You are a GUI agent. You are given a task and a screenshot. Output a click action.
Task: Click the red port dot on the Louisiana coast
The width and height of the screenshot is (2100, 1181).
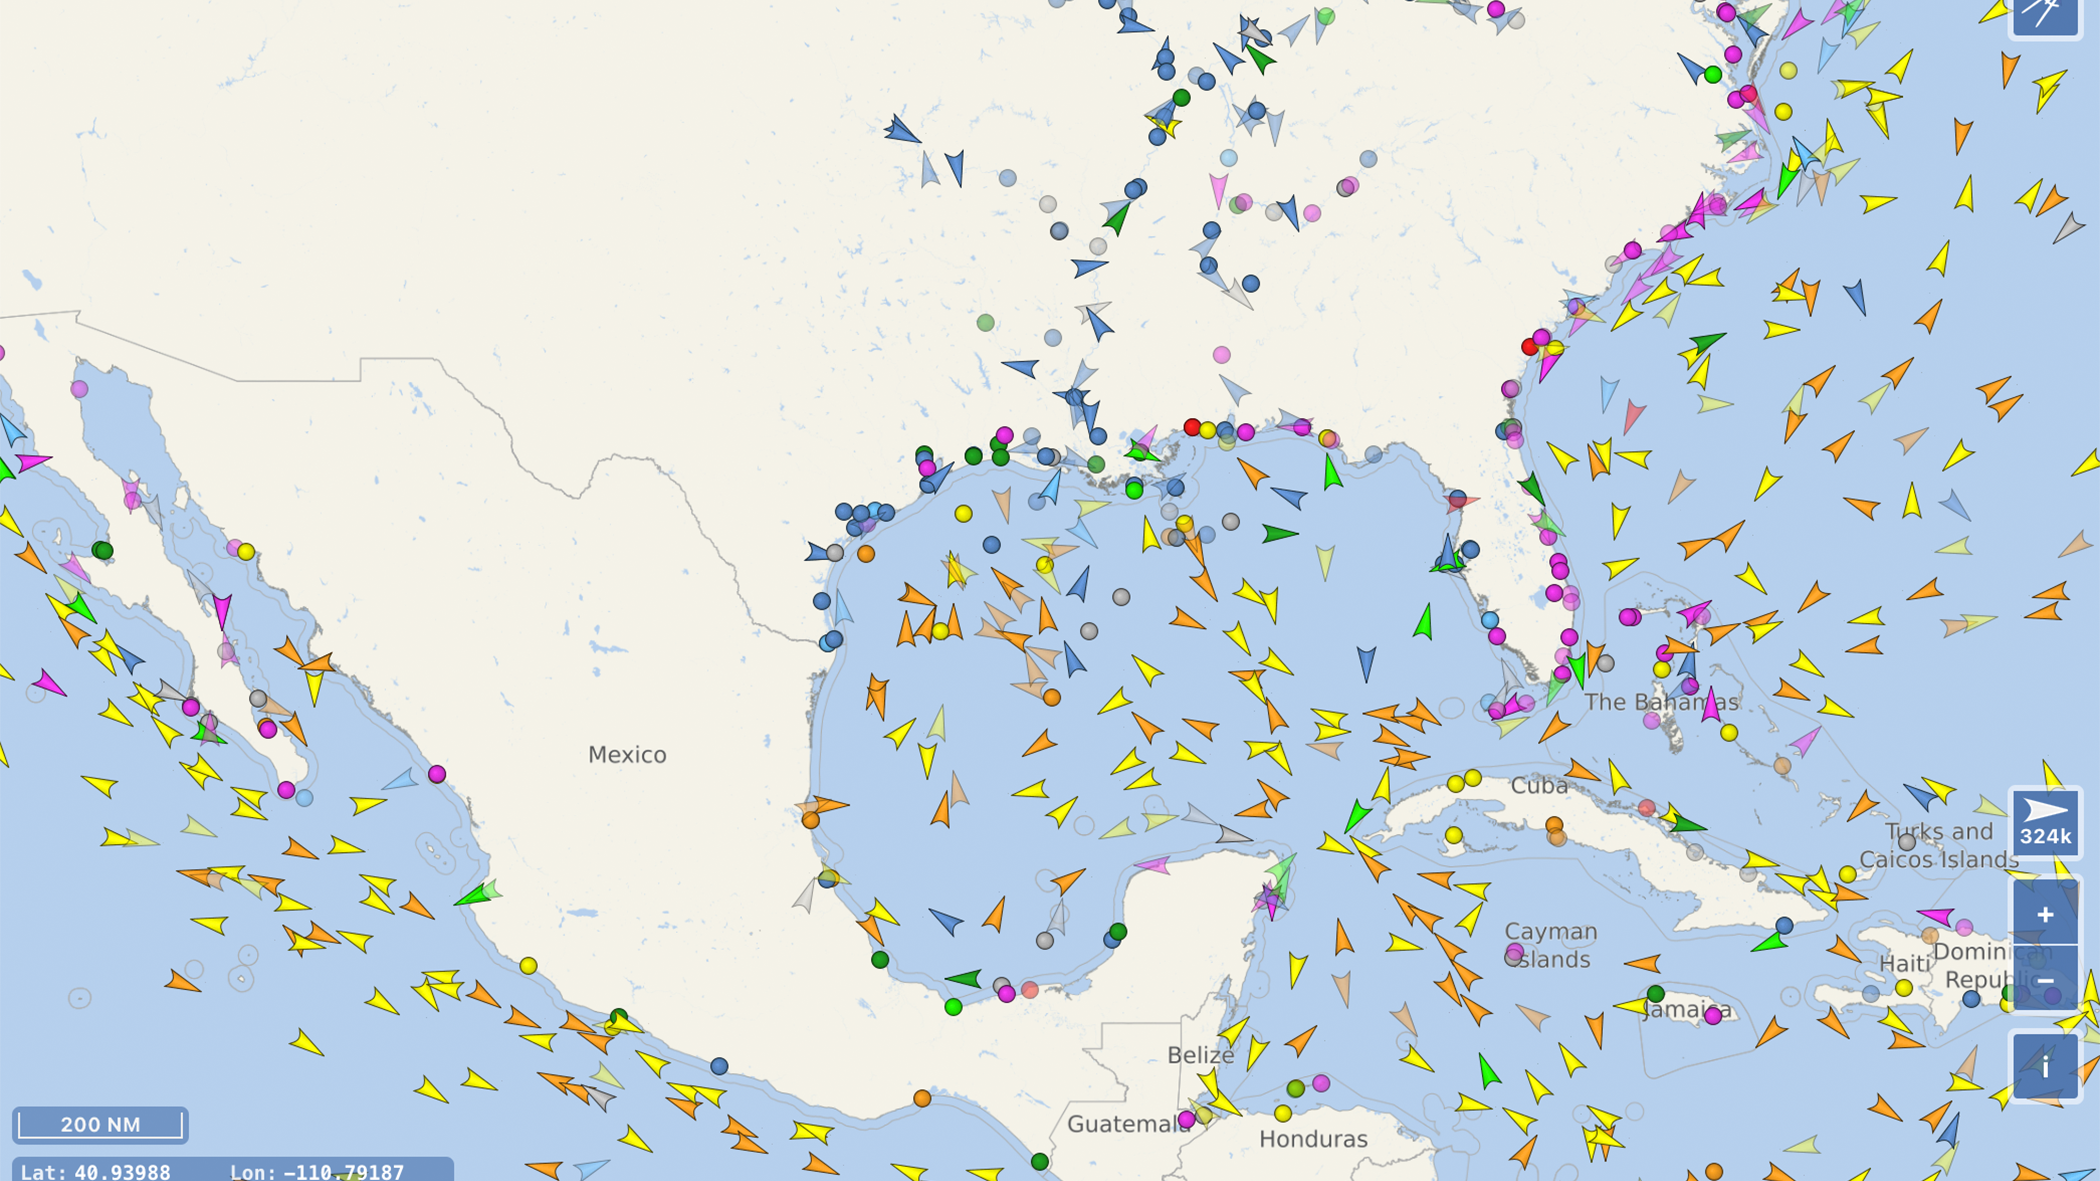point(1191,428)
